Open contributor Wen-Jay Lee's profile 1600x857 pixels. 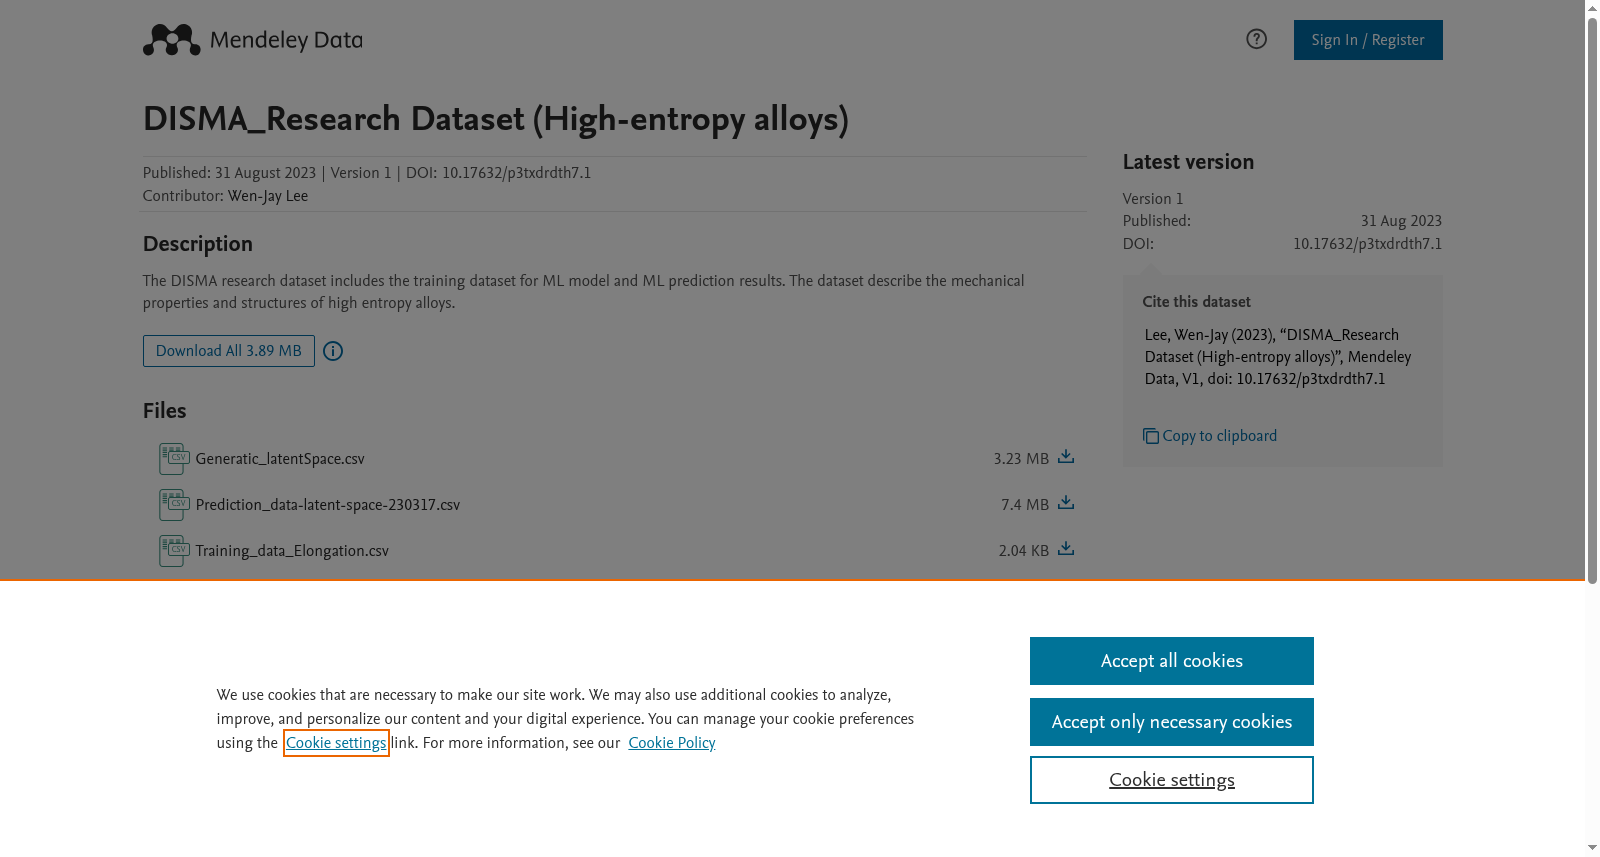point(268,196)
